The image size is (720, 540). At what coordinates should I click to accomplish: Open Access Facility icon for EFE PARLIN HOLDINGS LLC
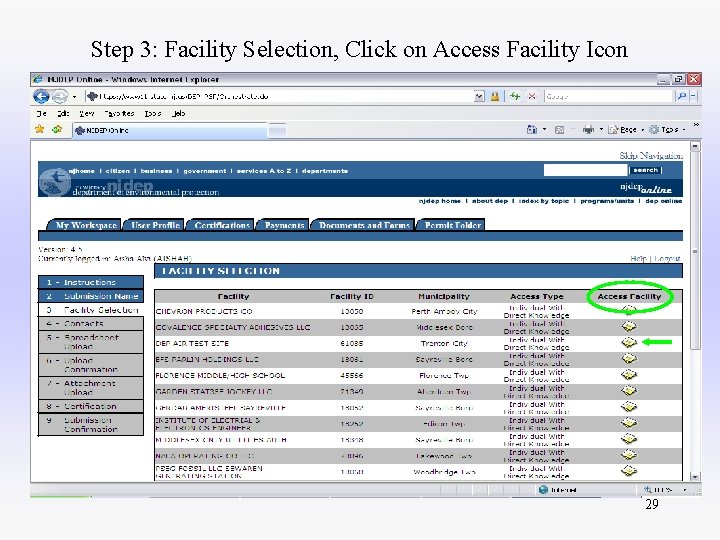tap(629, 359)
